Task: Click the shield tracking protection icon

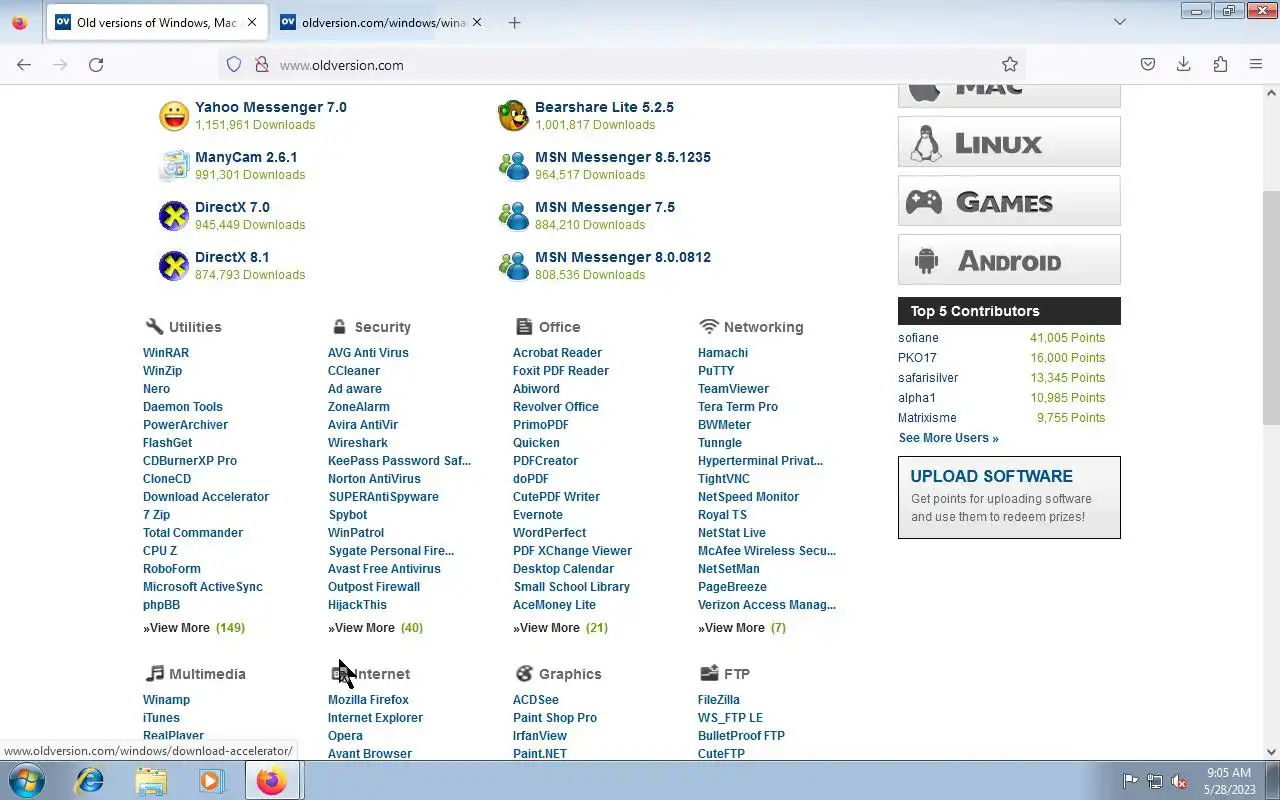Action: click(234, 64)
